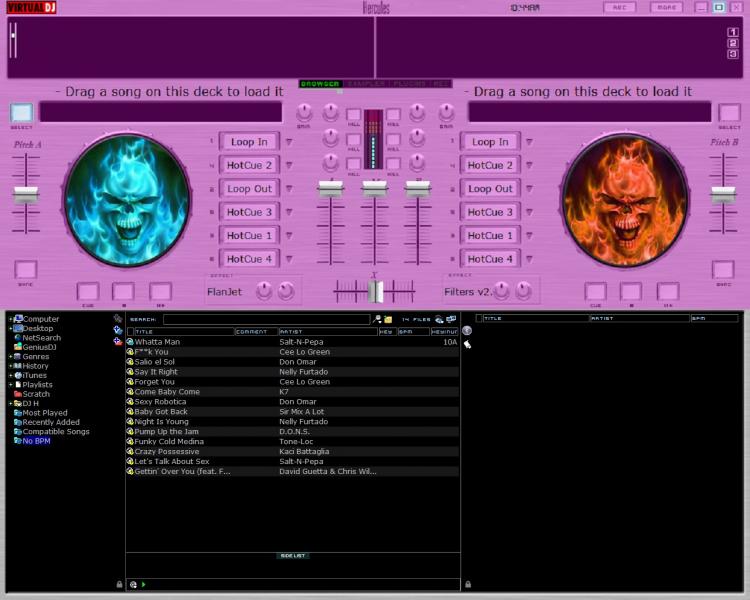This screenshot has height=600, width=750.
Task: Click the crossfader handle
Action: 375,291
